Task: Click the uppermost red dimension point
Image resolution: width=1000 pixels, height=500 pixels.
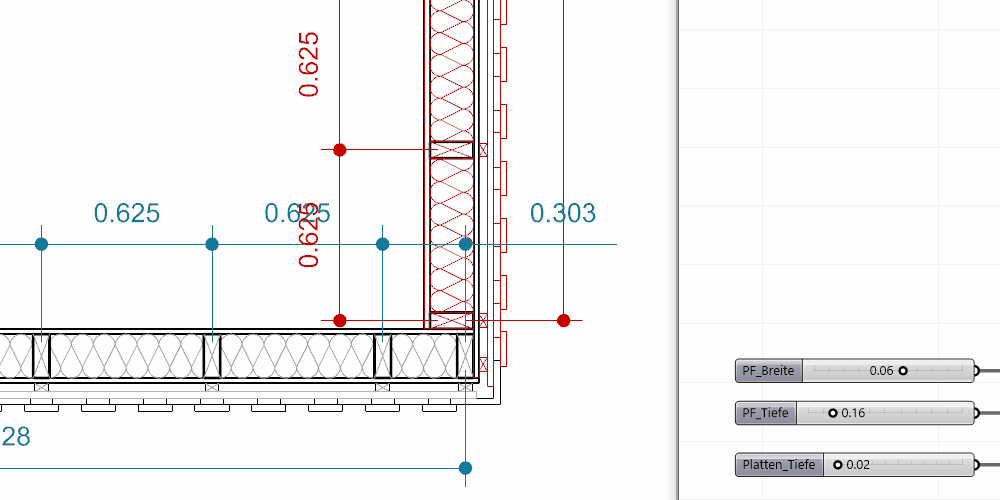Action: click(340, 150)
